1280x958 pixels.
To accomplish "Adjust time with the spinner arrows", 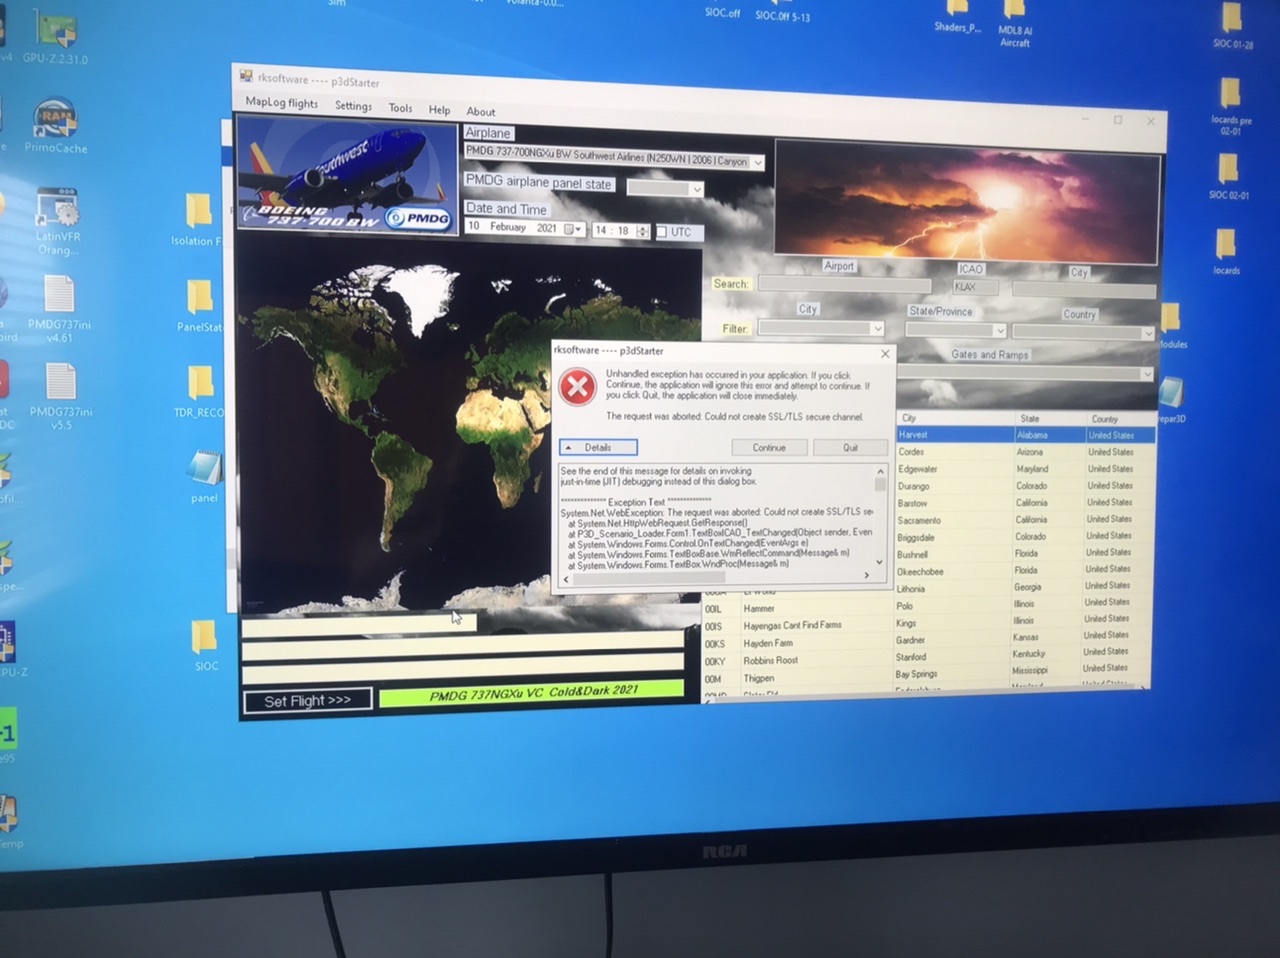I will pyautogui.click(x=643, y=231).
